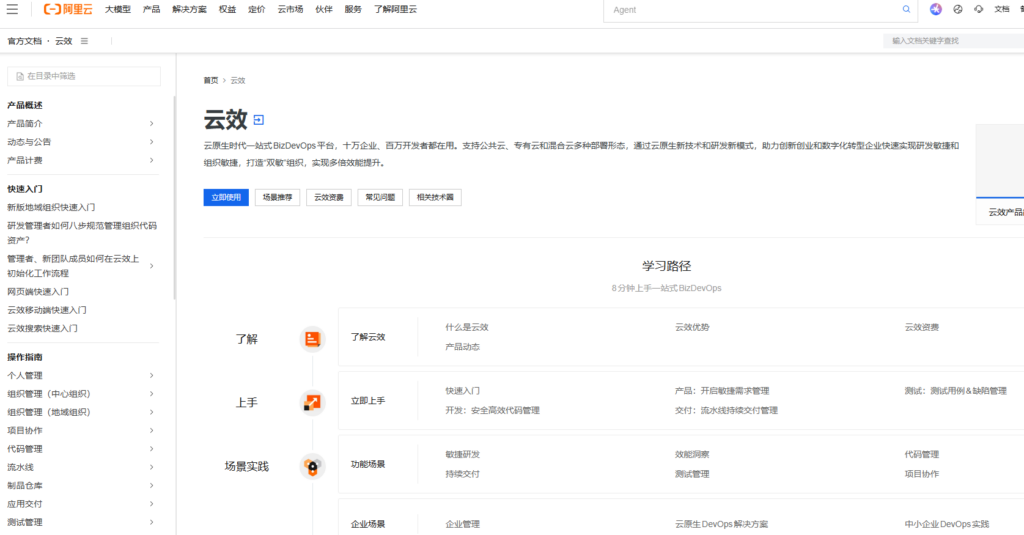Open the 云效优势 link

[x=692, y=327]
